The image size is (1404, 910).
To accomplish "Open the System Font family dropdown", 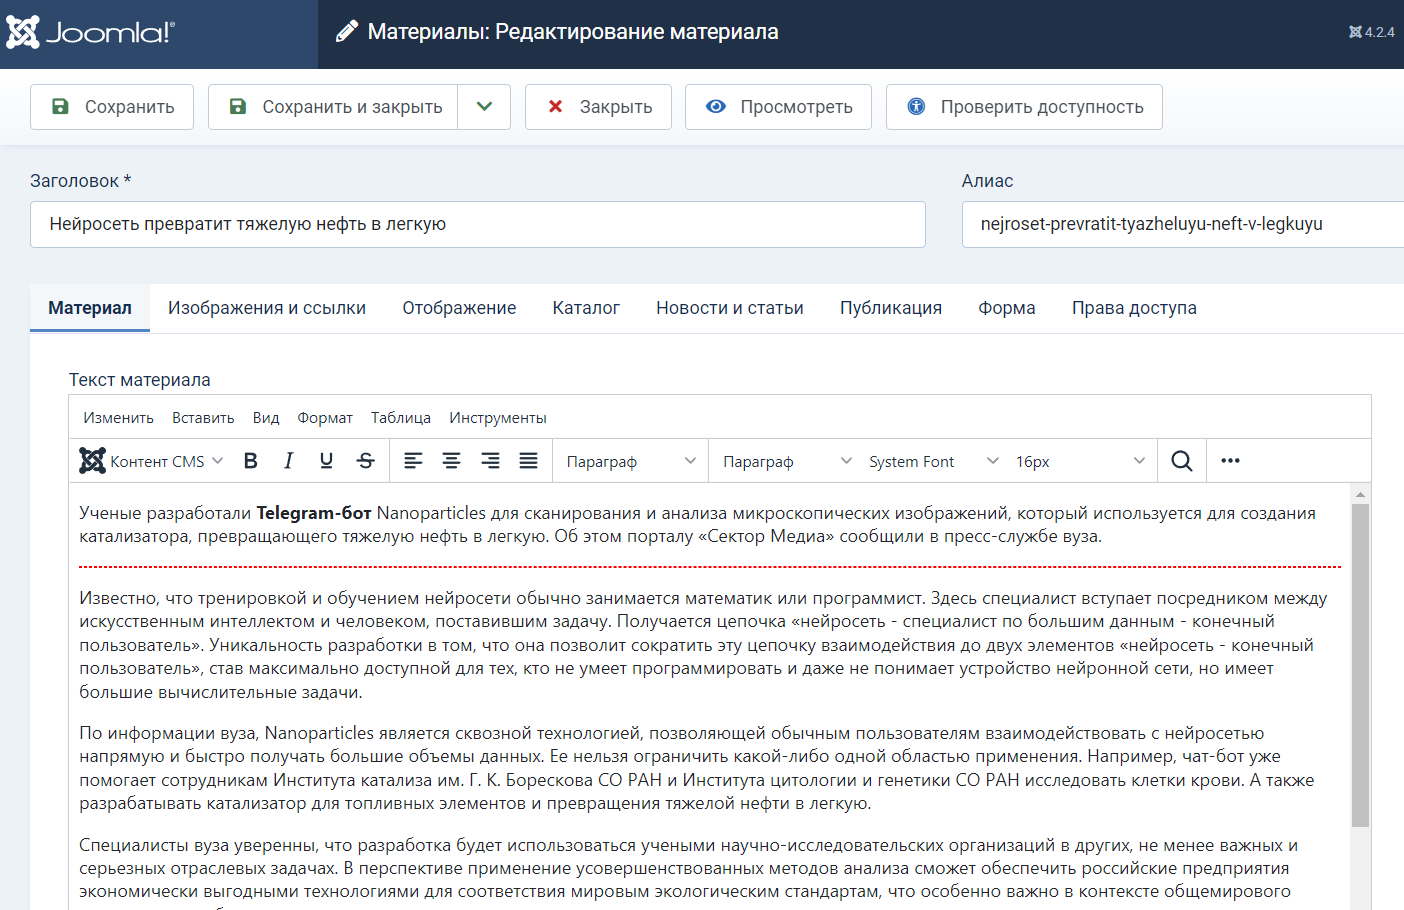I will pyautogui.click(x=932, y=461).
